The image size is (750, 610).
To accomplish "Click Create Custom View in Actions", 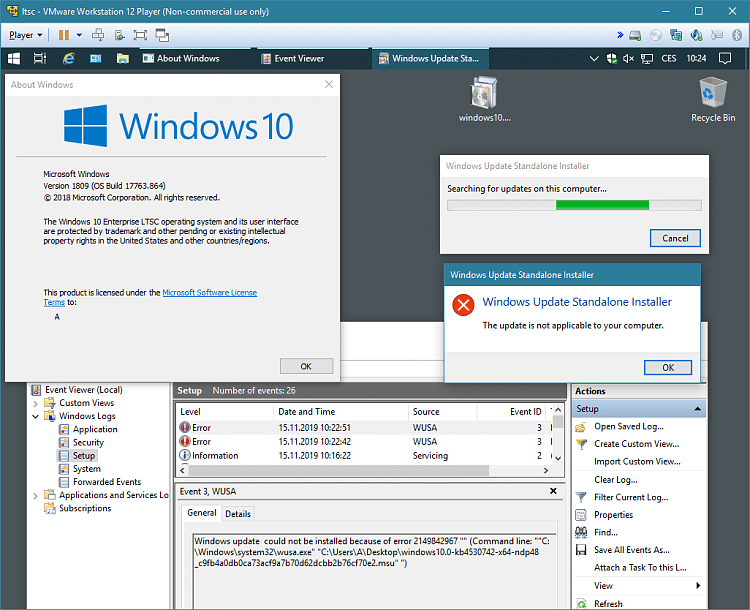I will click(636, 444).
